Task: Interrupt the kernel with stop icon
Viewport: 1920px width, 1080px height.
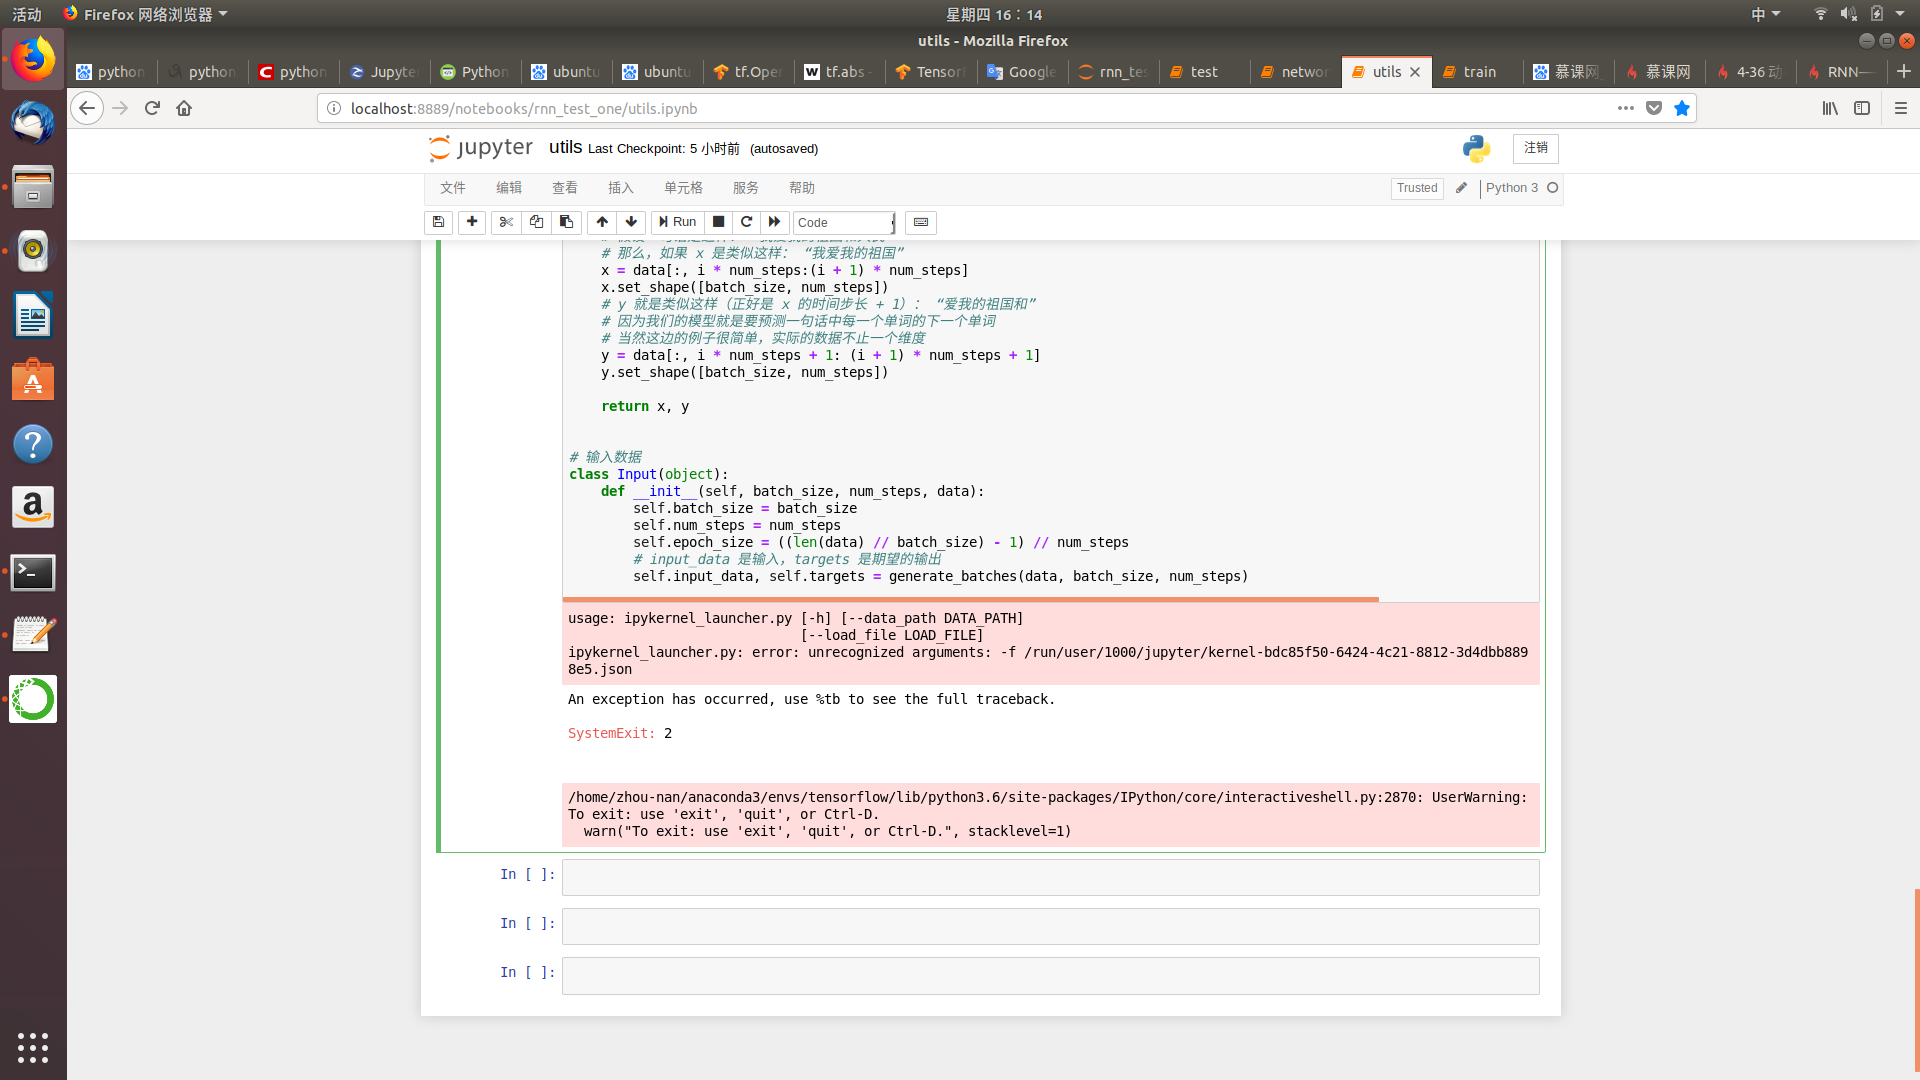Action: [718, 222]
